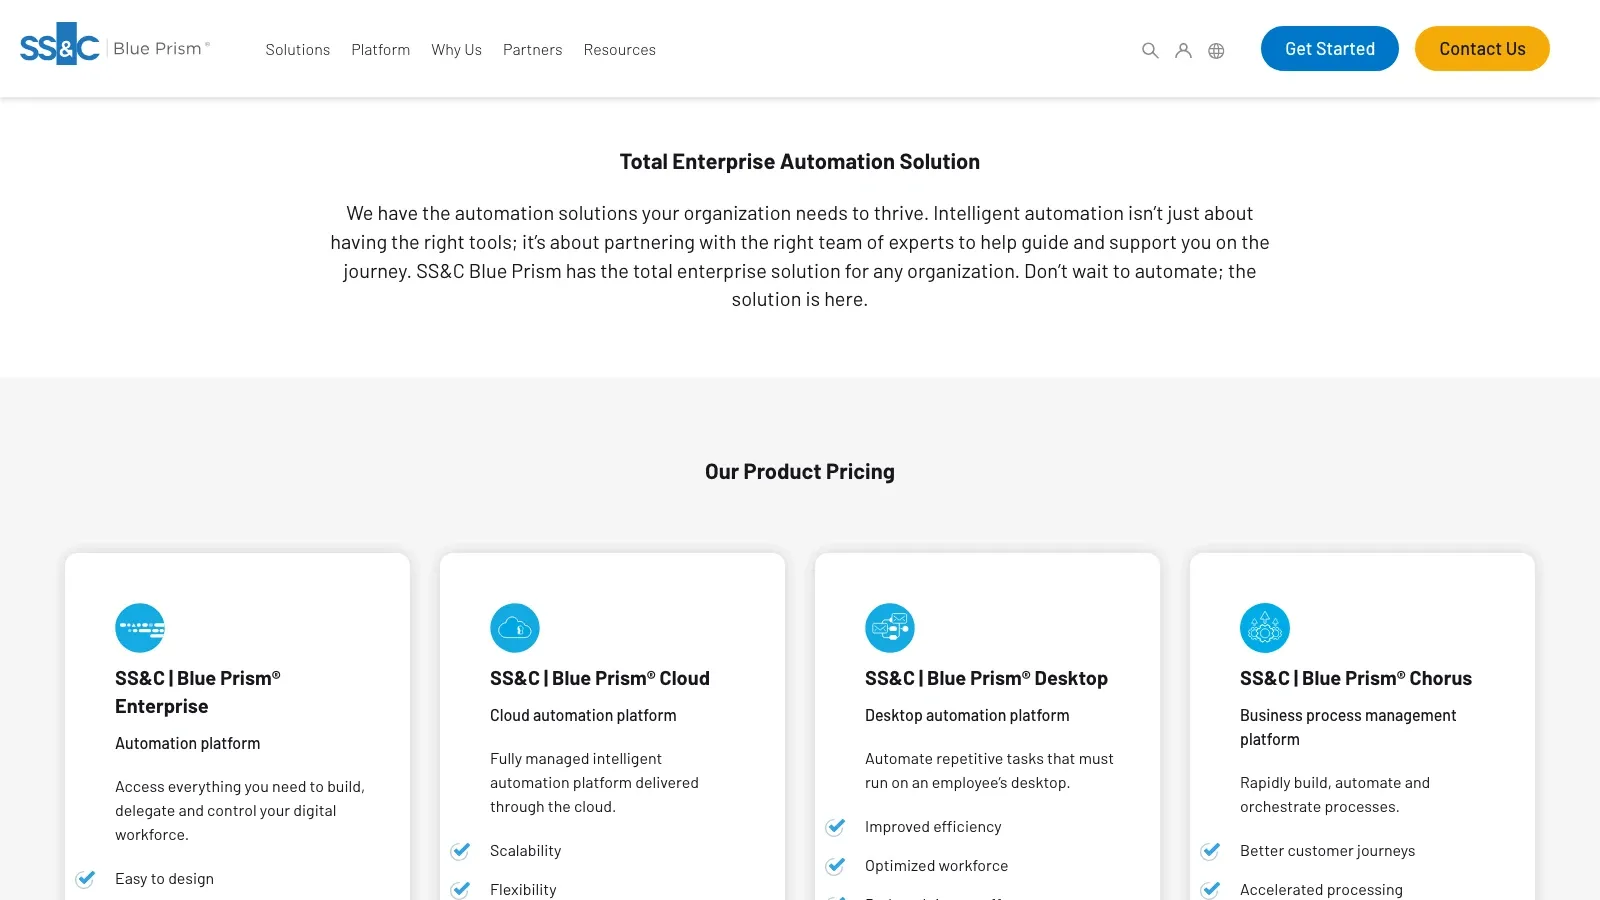1600x900 pixels.
Task: Click the checkmark beside Scalability
Action: click(461, 851)
